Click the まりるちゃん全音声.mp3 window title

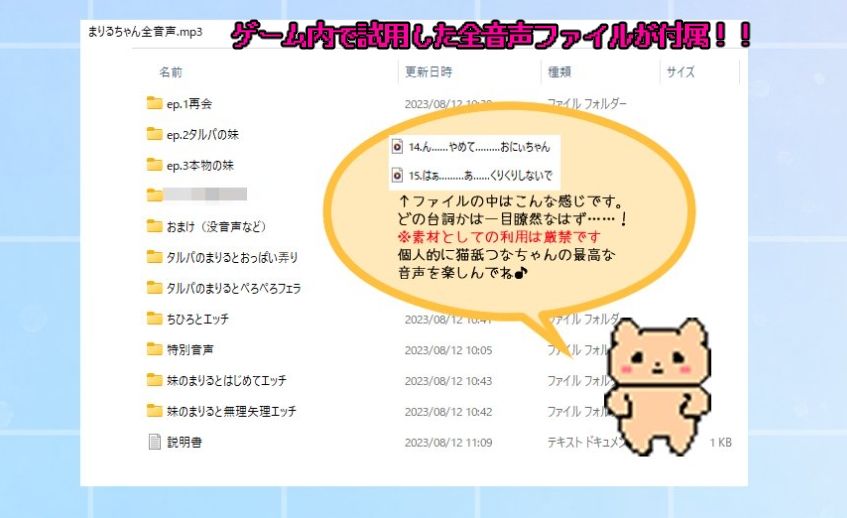145,32
